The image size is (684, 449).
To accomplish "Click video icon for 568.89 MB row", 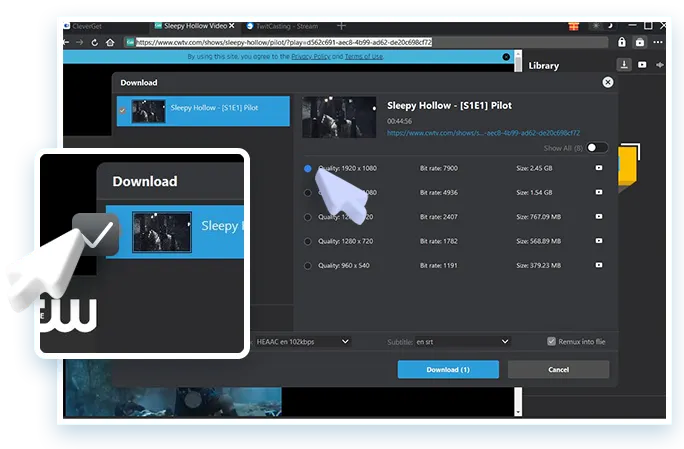I will [x=599, y=241].
